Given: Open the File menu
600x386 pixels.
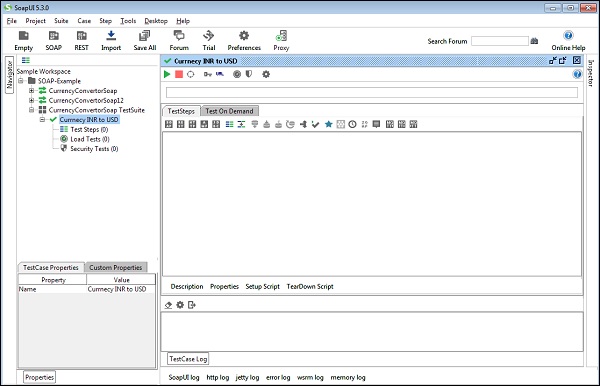Looking at the screenshot, I should [12, 21].
